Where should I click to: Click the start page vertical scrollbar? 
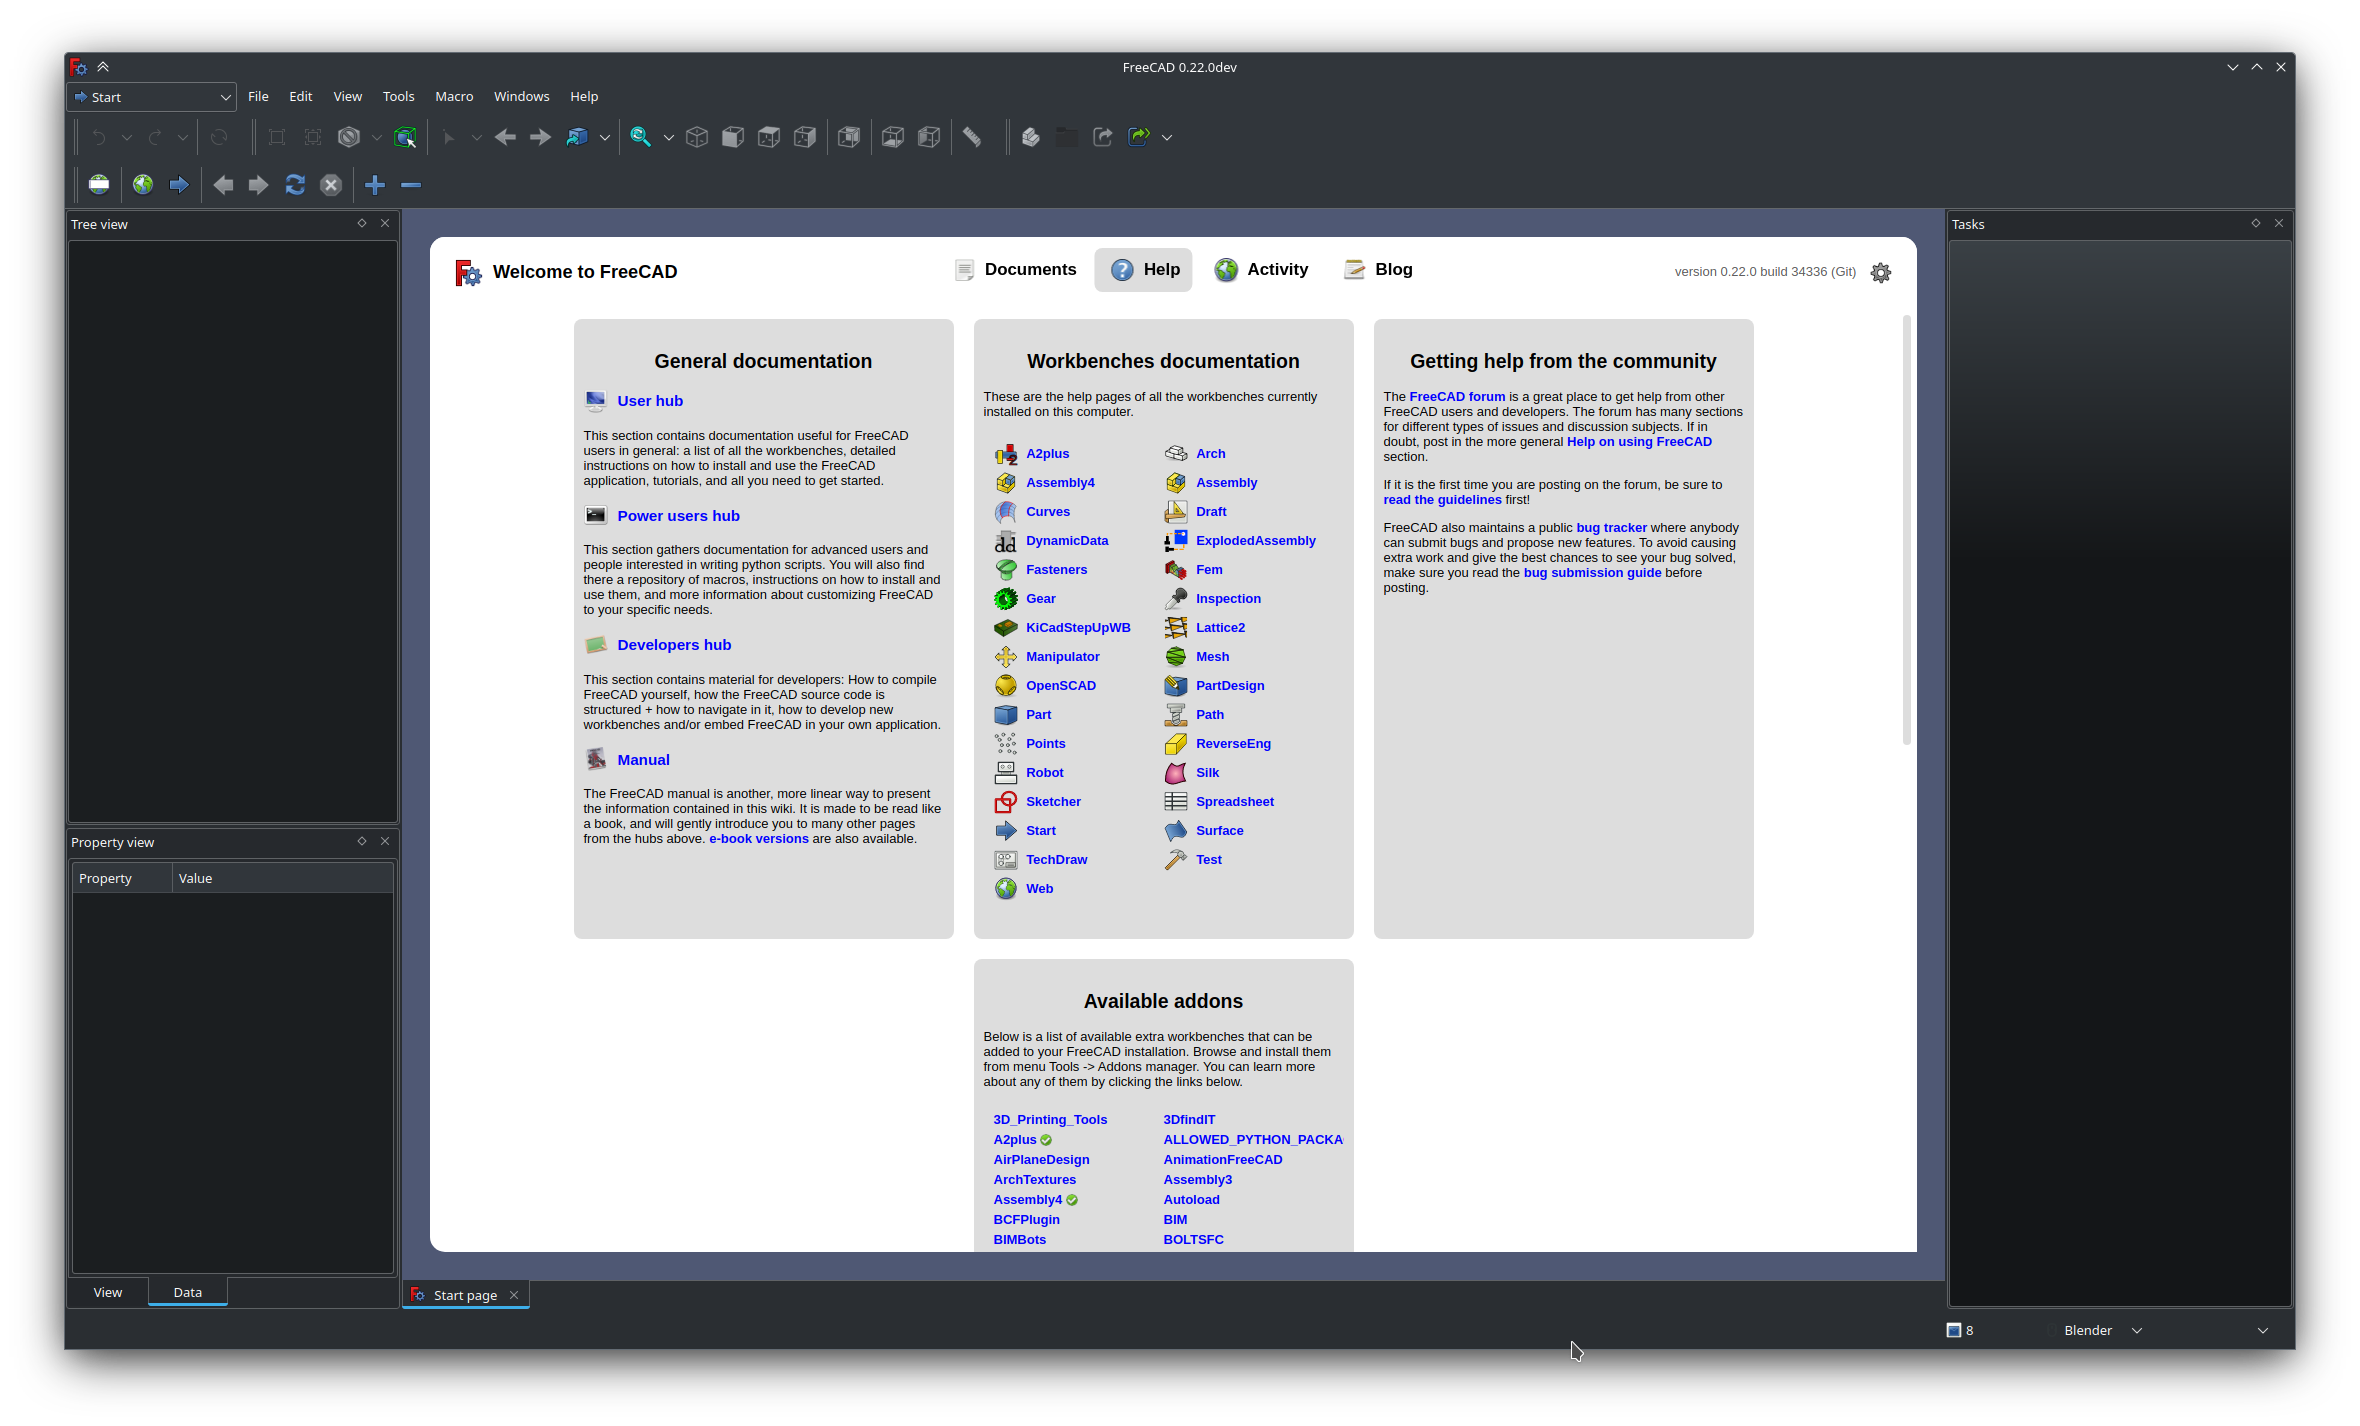[x=1907, y=530]
